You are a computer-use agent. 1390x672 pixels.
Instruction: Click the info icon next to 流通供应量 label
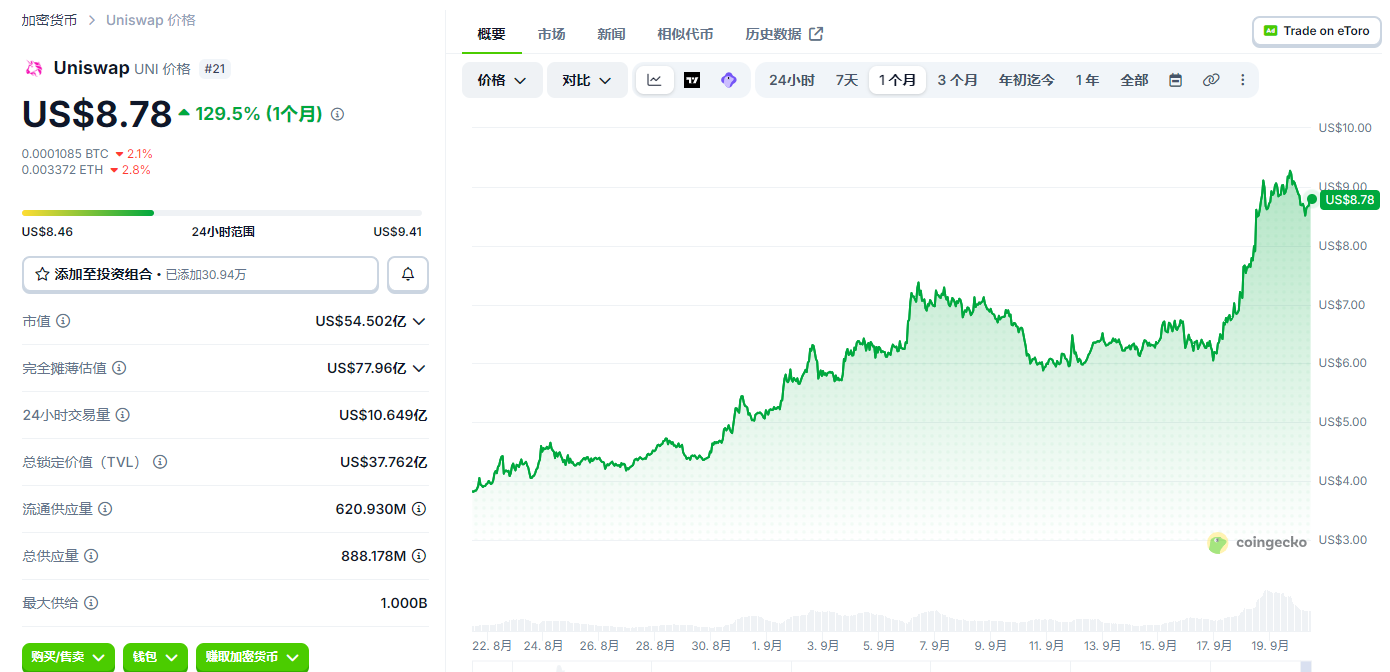(x=105, y=509)
